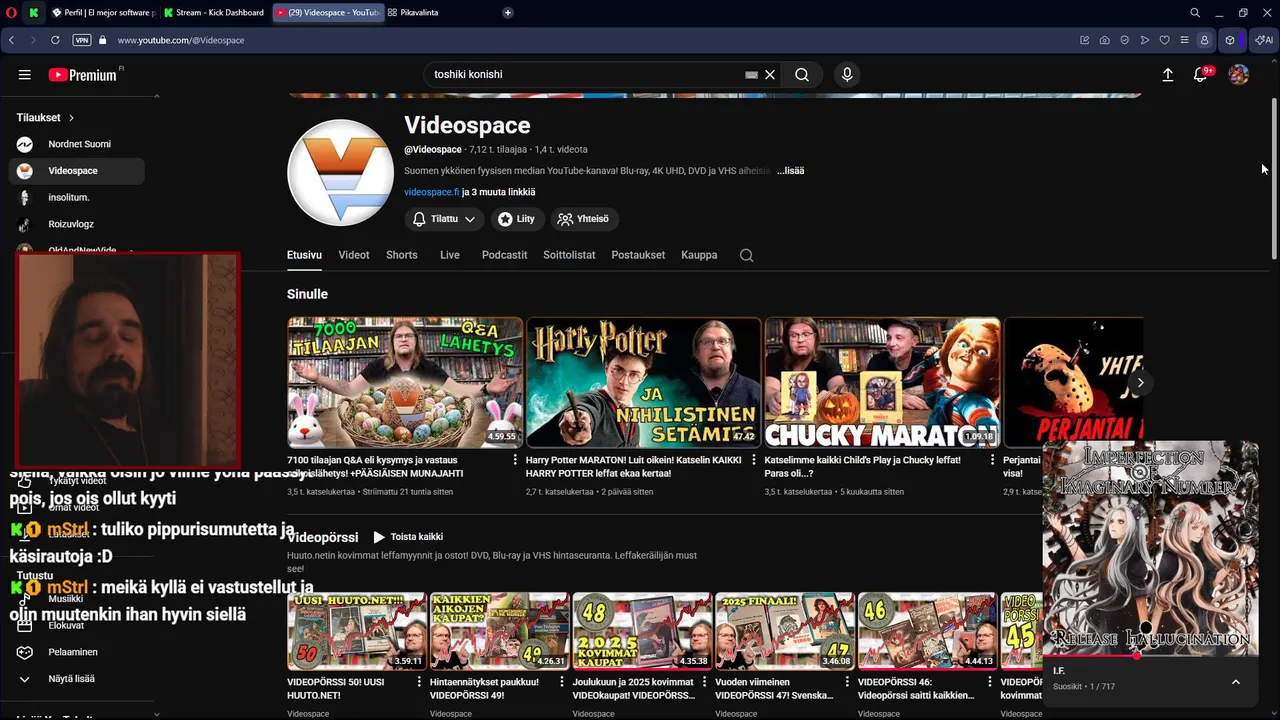Open the Opera main menu logo
Screen dimensions: 1280x720
(x=10, y=13)
